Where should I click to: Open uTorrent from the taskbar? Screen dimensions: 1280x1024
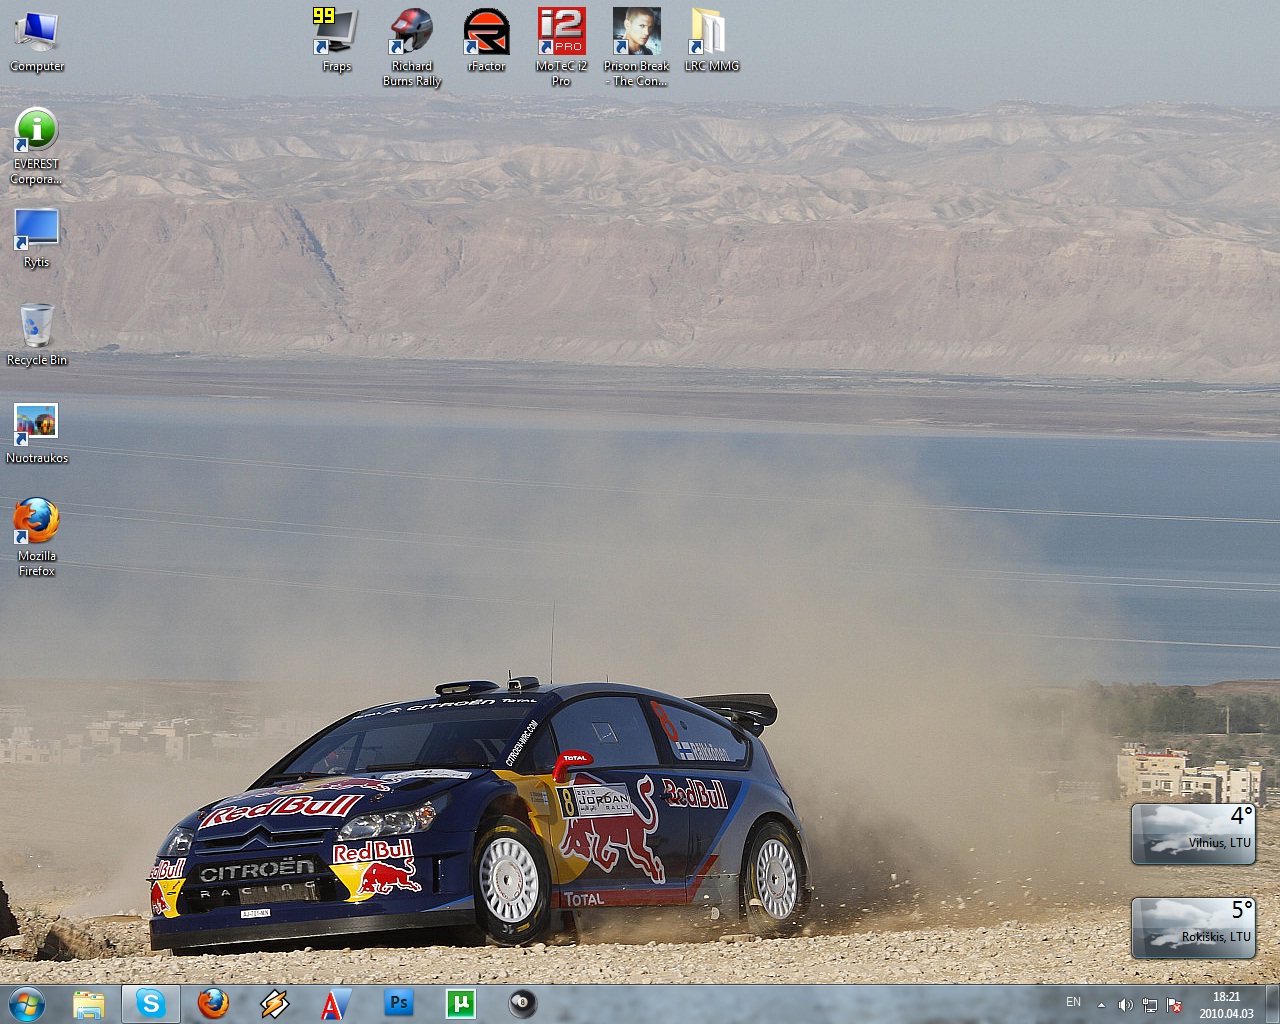tap(460, 1004)
